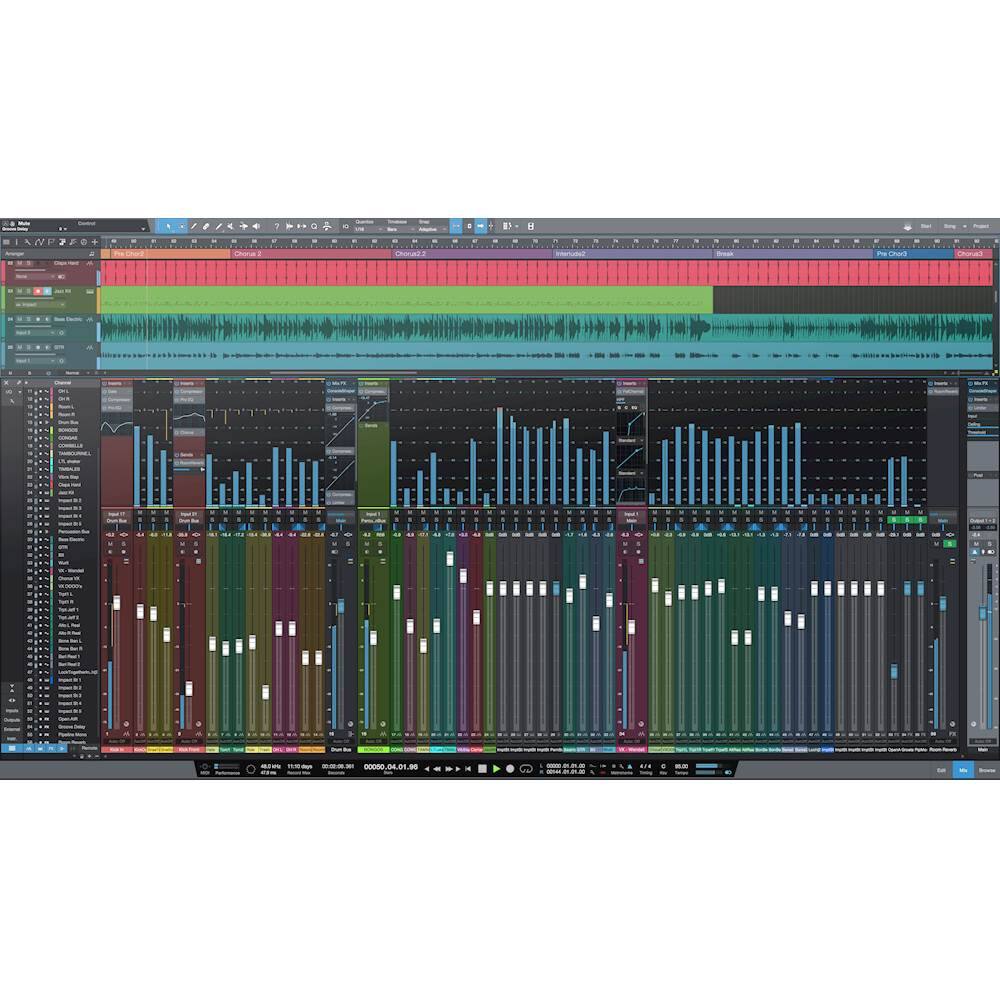This screenshot has width=1000, height=1000.
Task: Mute the Claps Hard track
Action: pos(17,263)
